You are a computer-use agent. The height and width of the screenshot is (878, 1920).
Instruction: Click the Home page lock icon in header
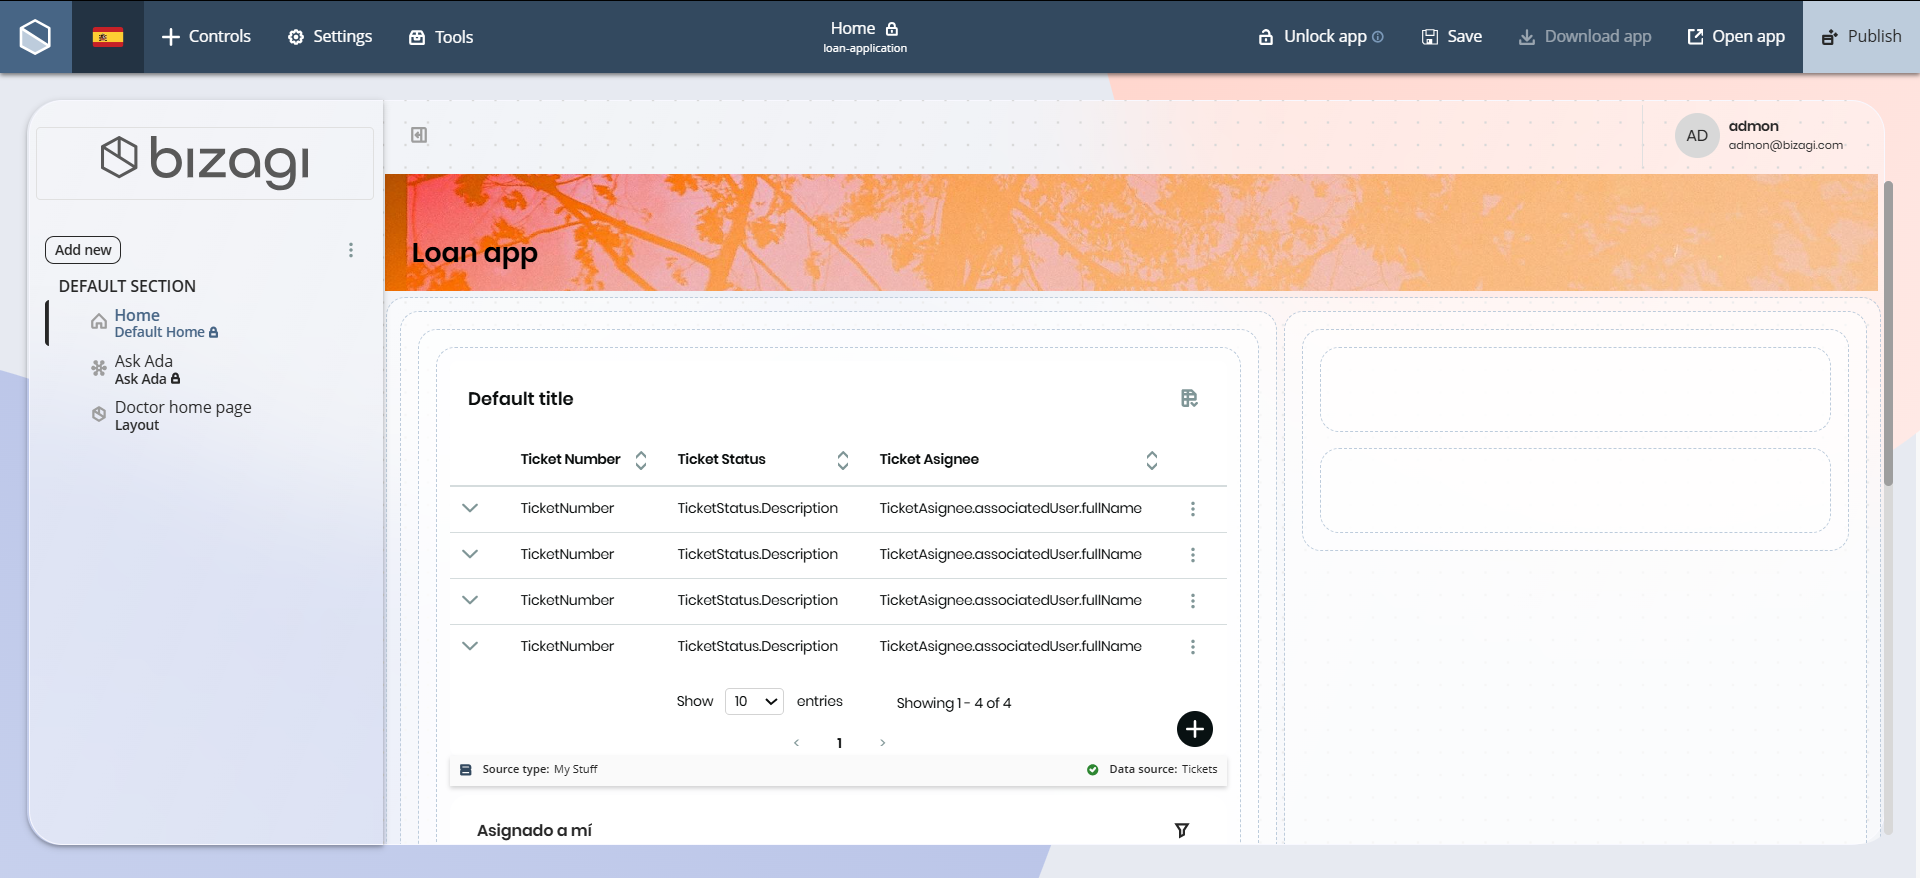click(x=892, y=29)
